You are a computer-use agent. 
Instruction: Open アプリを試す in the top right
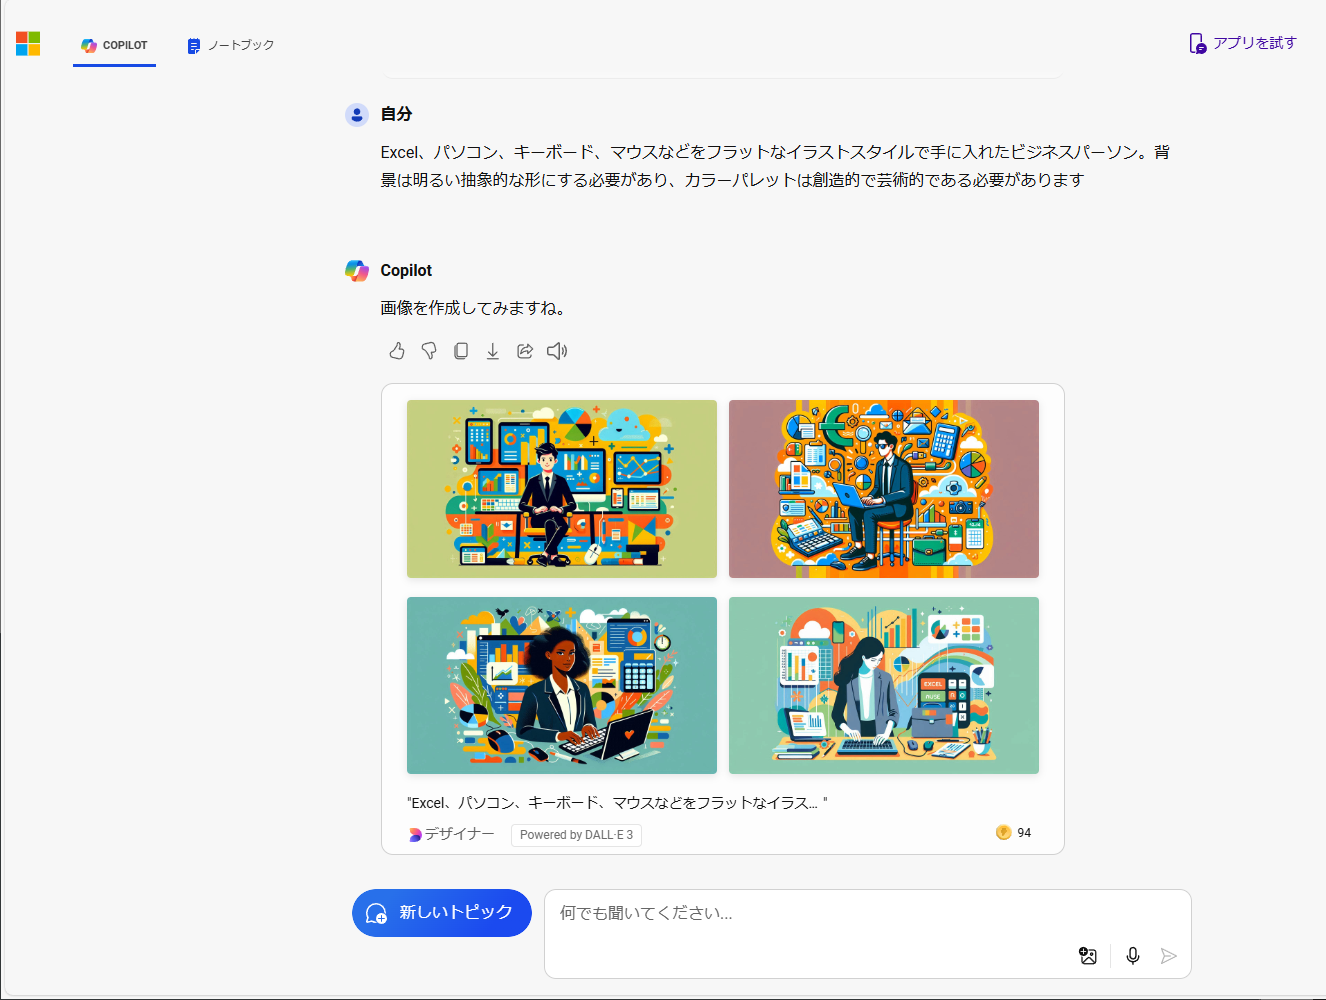[x=1242, y=43]
